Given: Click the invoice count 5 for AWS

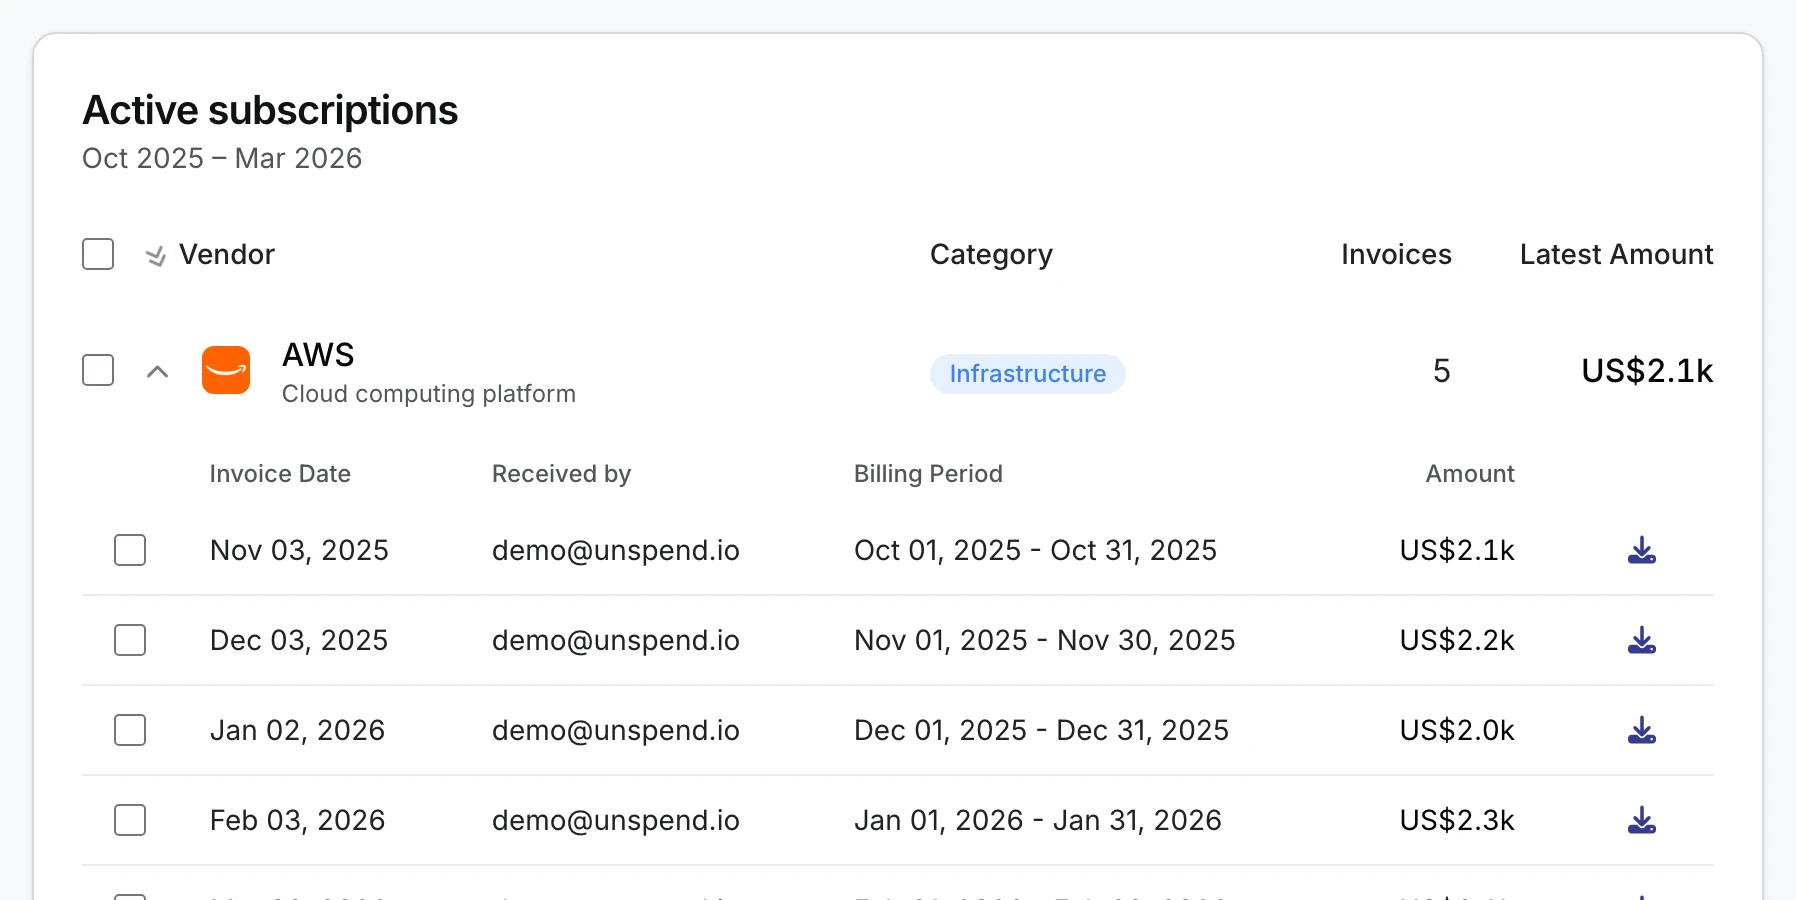Looking at the screenshot, I should (1441, 370).
